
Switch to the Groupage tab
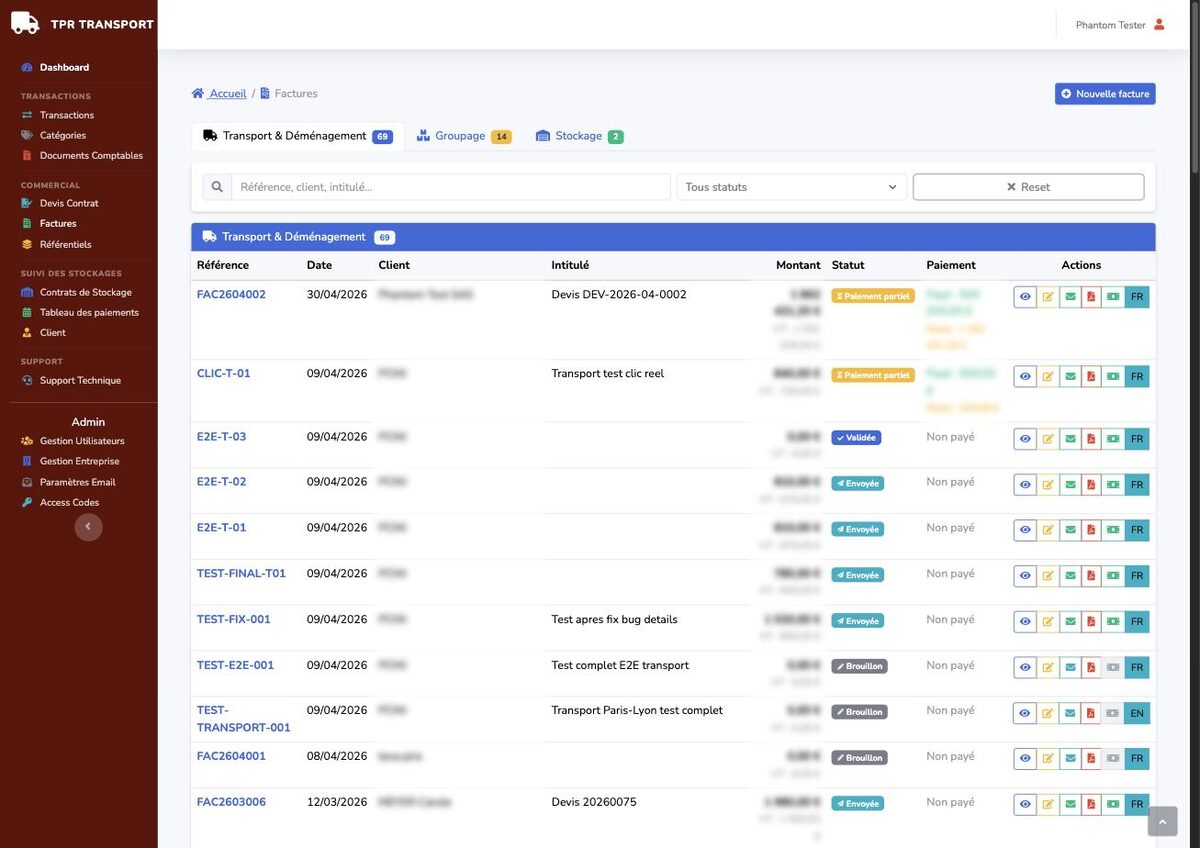[464, 136]
